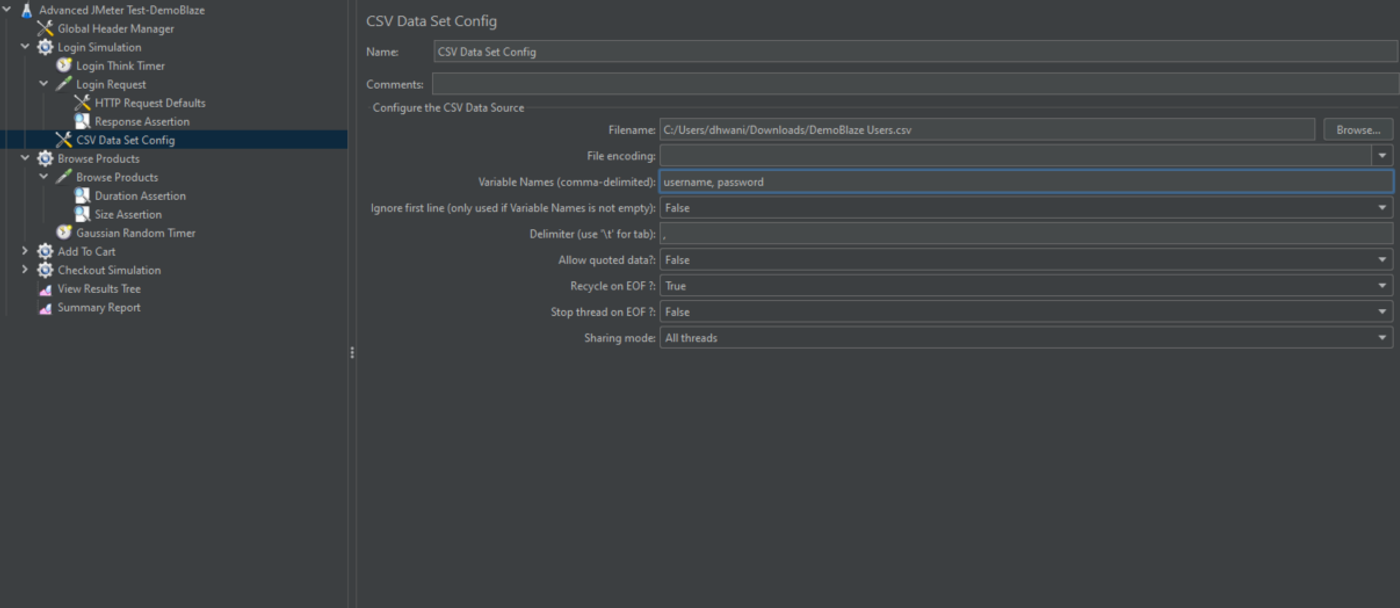Expand the Checkout Simulation thread group
This screenshot has height=608, width=1400.
(x=25, y=270)
